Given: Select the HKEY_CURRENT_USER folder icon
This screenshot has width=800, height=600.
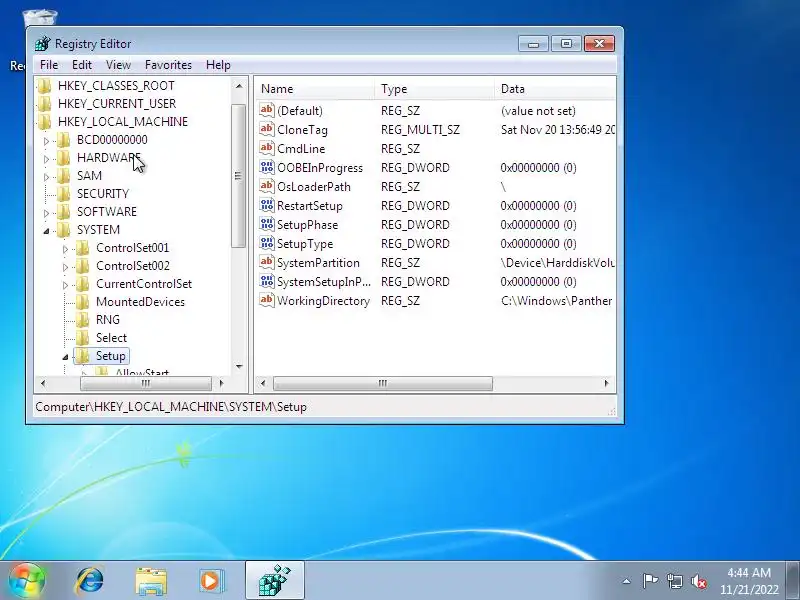Looking at the screenshot, I should (x=44, y=104).
